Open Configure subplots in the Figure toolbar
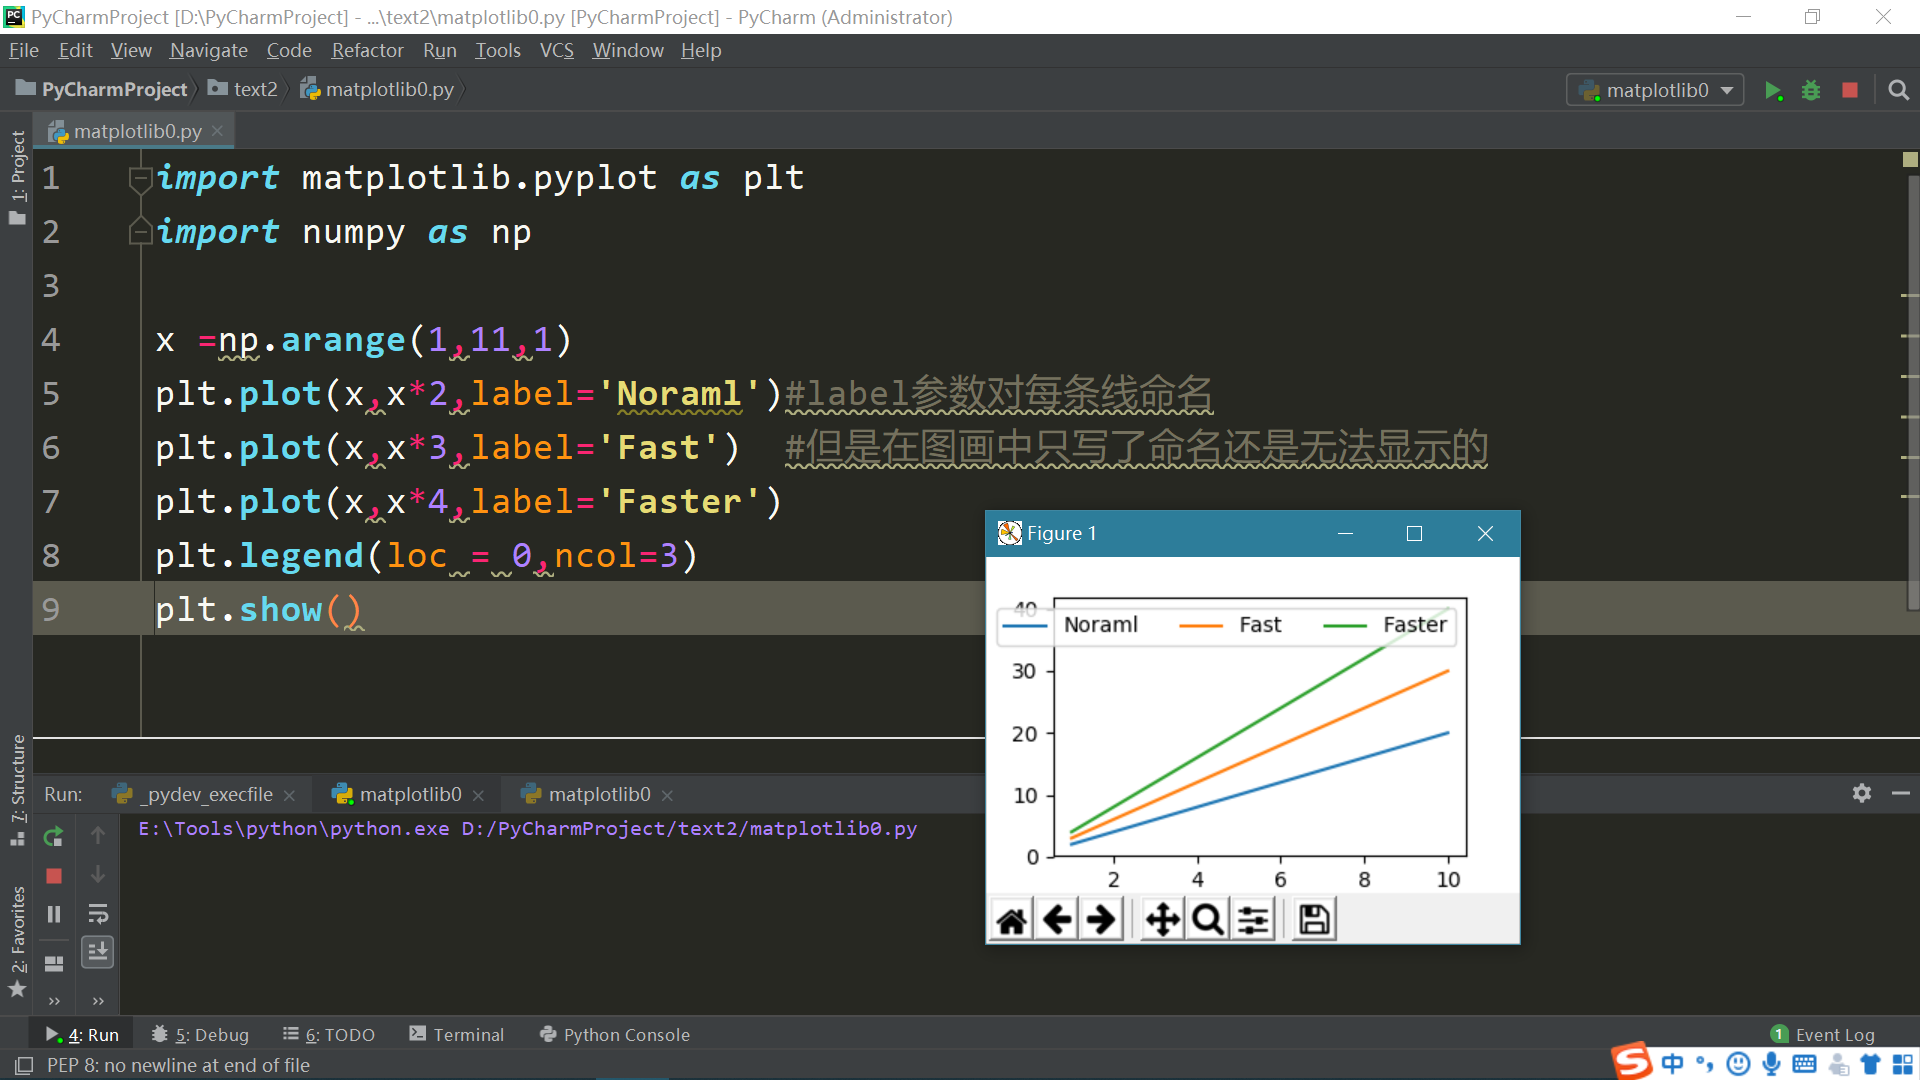Viewport: 1920px width, 1080px height. click(x=1253, y=919)
